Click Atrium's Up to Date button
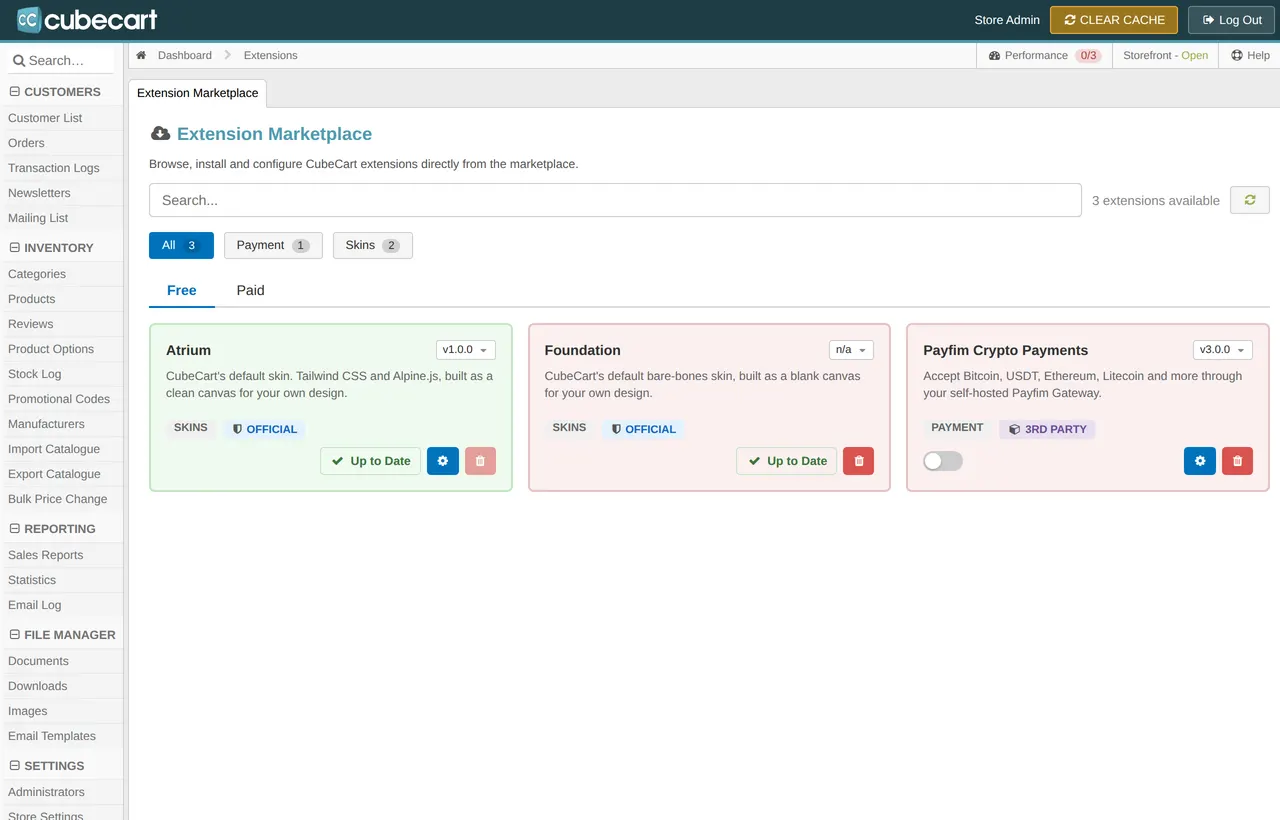Viewport: 1280px width, 820px height. pos(371,461)
